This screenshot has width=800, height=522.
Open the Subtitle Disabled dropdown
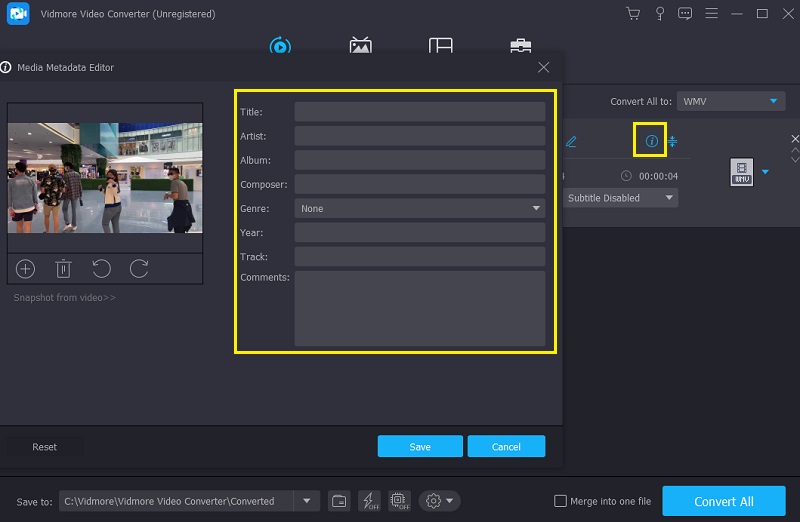coord(620,198)
